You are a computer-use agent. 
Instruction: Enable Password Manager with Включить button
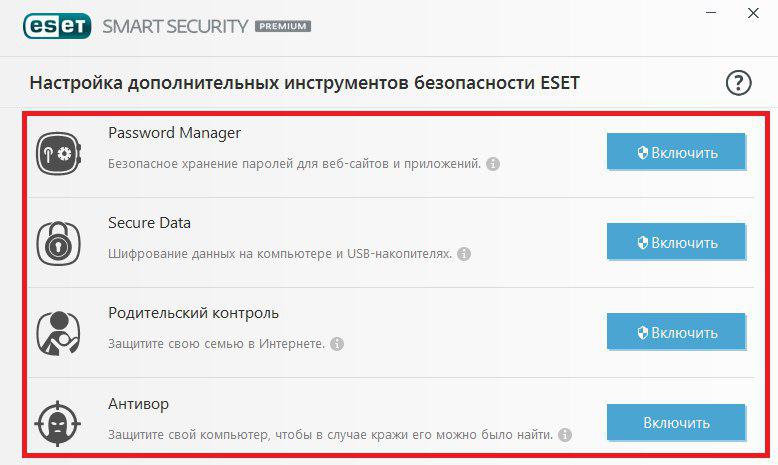(x=676, y=151)
